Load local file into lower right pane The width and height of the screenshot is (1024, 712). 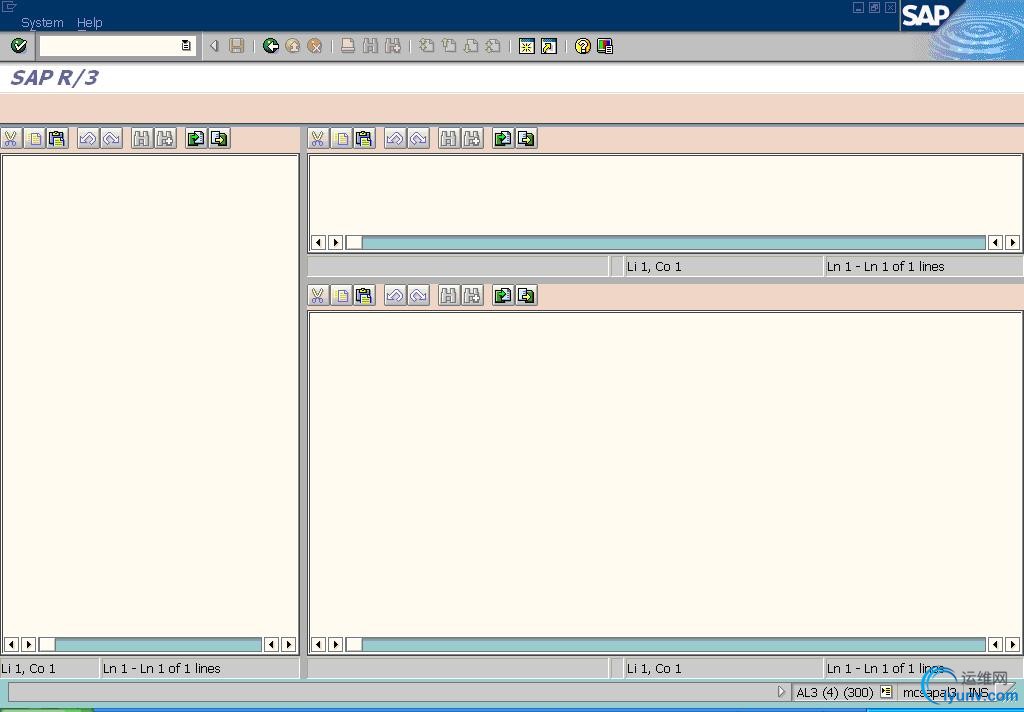click(x=503, y=296)
